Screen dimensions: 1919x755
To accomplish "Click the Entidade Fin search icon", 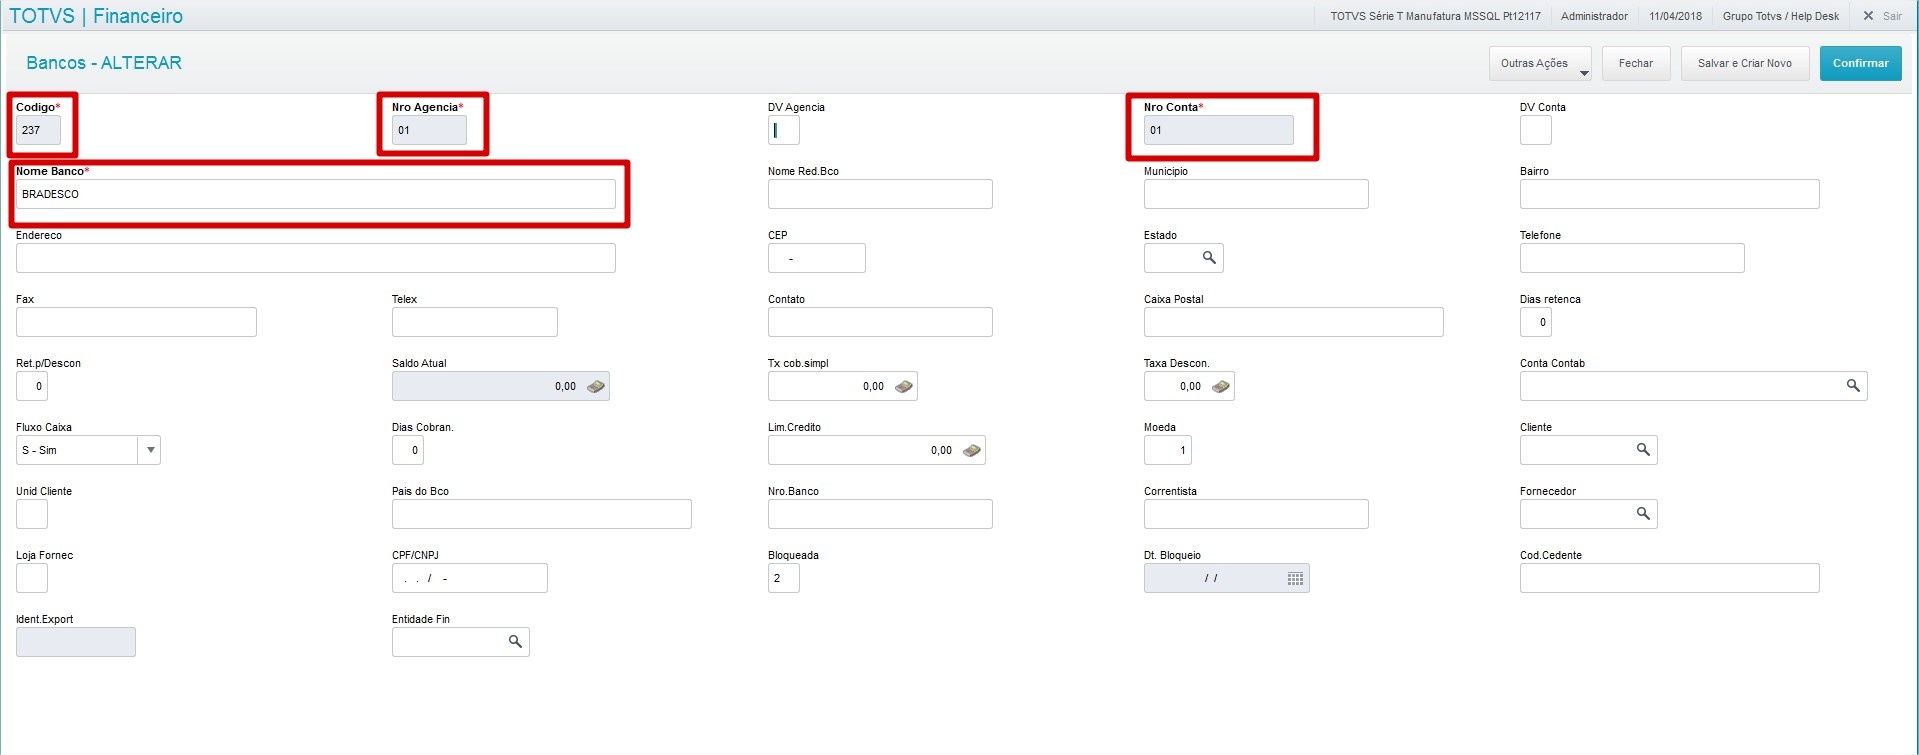I will tap(515, 642).
